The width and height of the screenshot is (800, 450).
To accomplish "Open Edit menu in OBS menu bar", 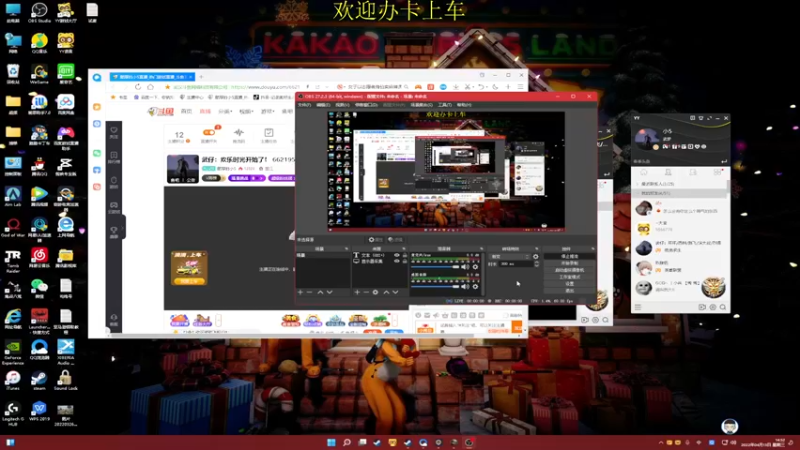I will tap(323, 105).
